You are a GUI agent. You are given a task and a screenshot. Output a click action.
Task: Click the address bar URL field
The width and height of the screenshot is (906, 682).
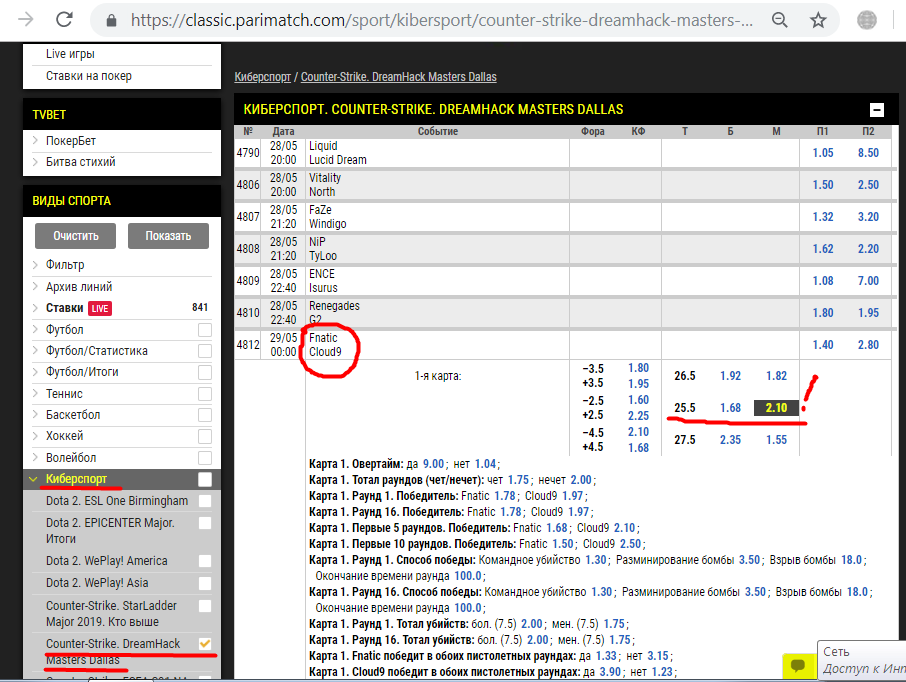coord(440,20)
